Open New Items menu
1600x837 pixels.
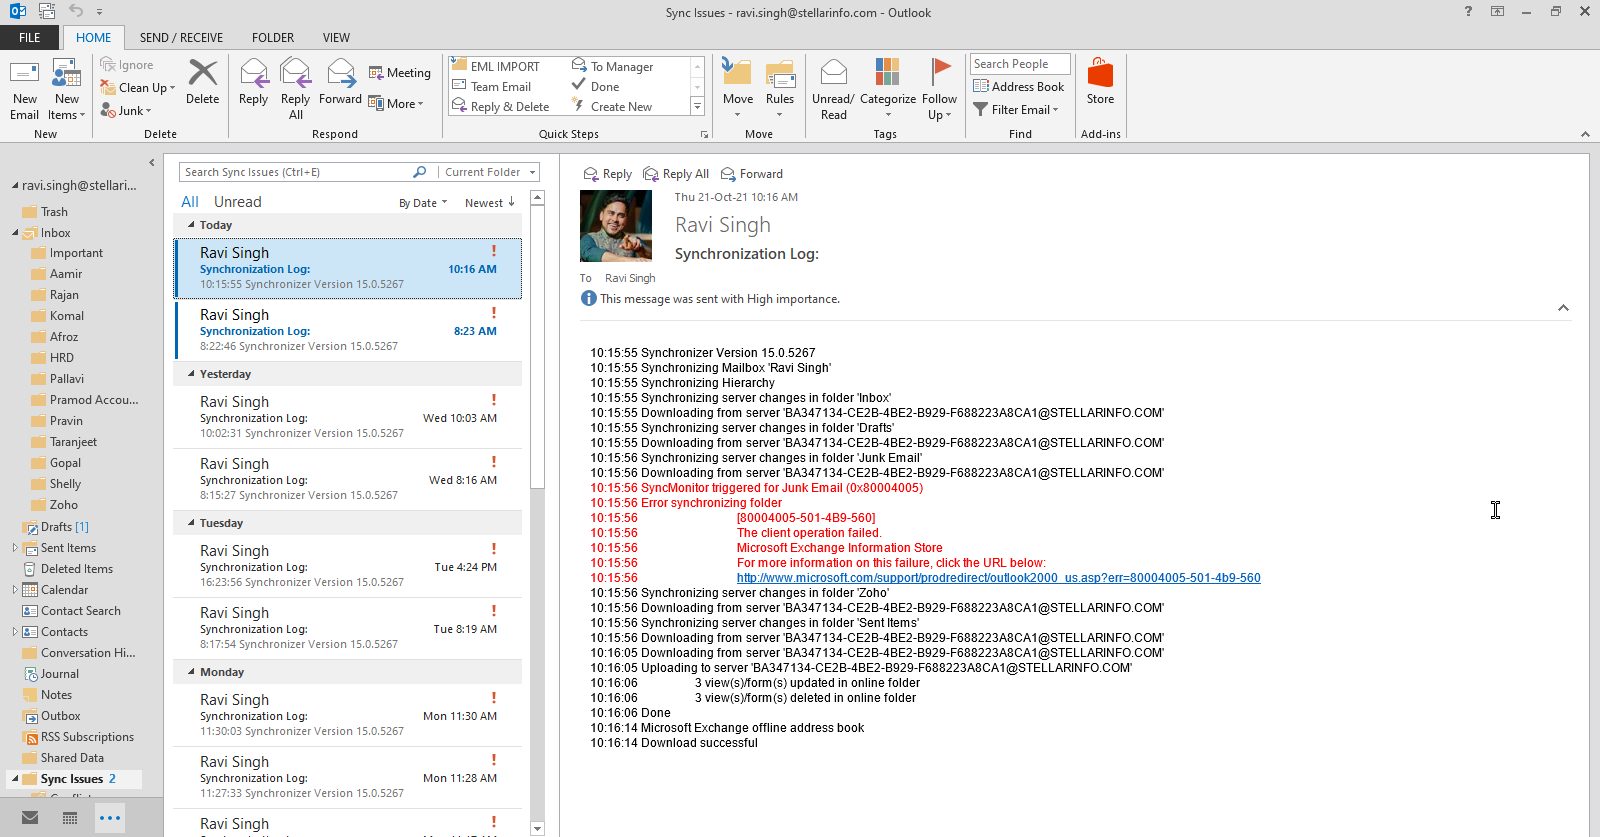click(x=67, y=89)
